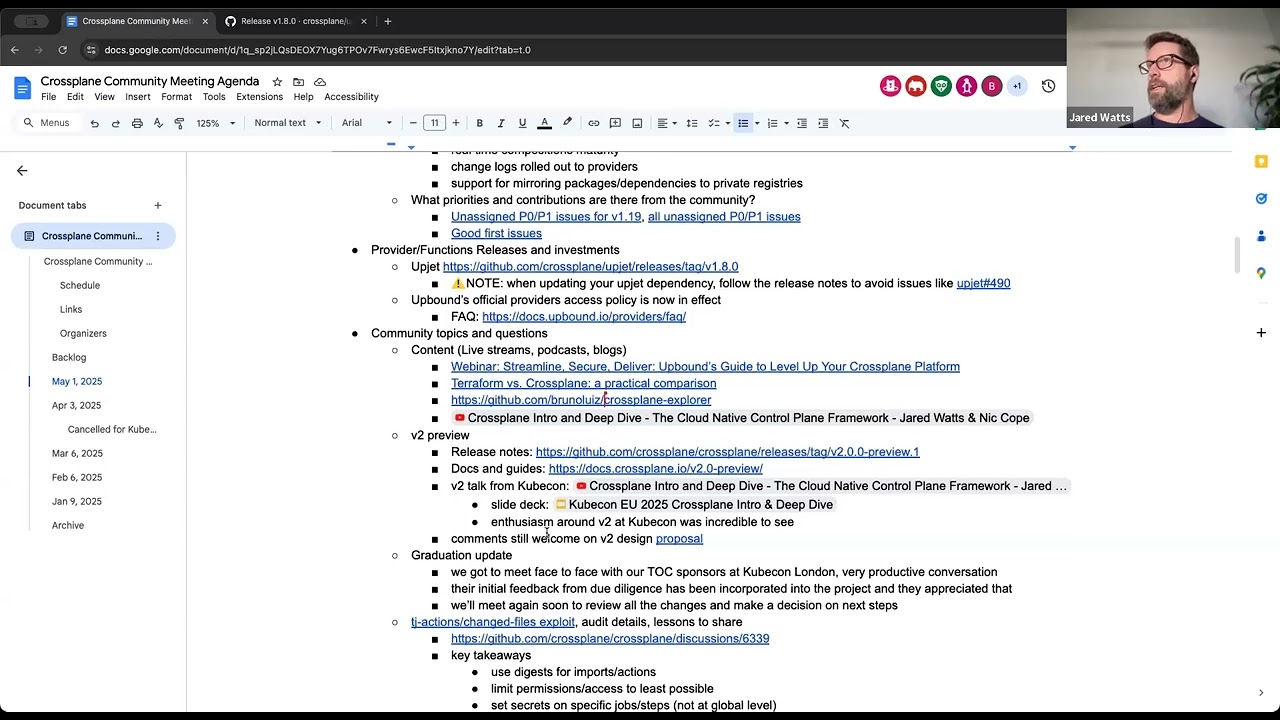Increase the font size with plus
The width and height of the screenshot is (1280, 720).
[455, 123]
